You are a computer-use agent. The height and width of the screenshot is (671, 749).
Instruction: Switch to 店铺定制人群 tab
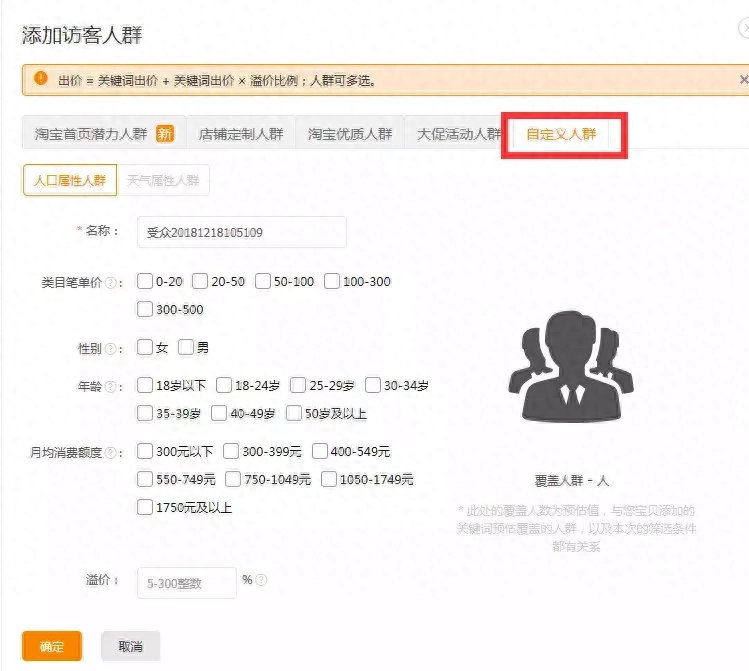coord(241,133)
